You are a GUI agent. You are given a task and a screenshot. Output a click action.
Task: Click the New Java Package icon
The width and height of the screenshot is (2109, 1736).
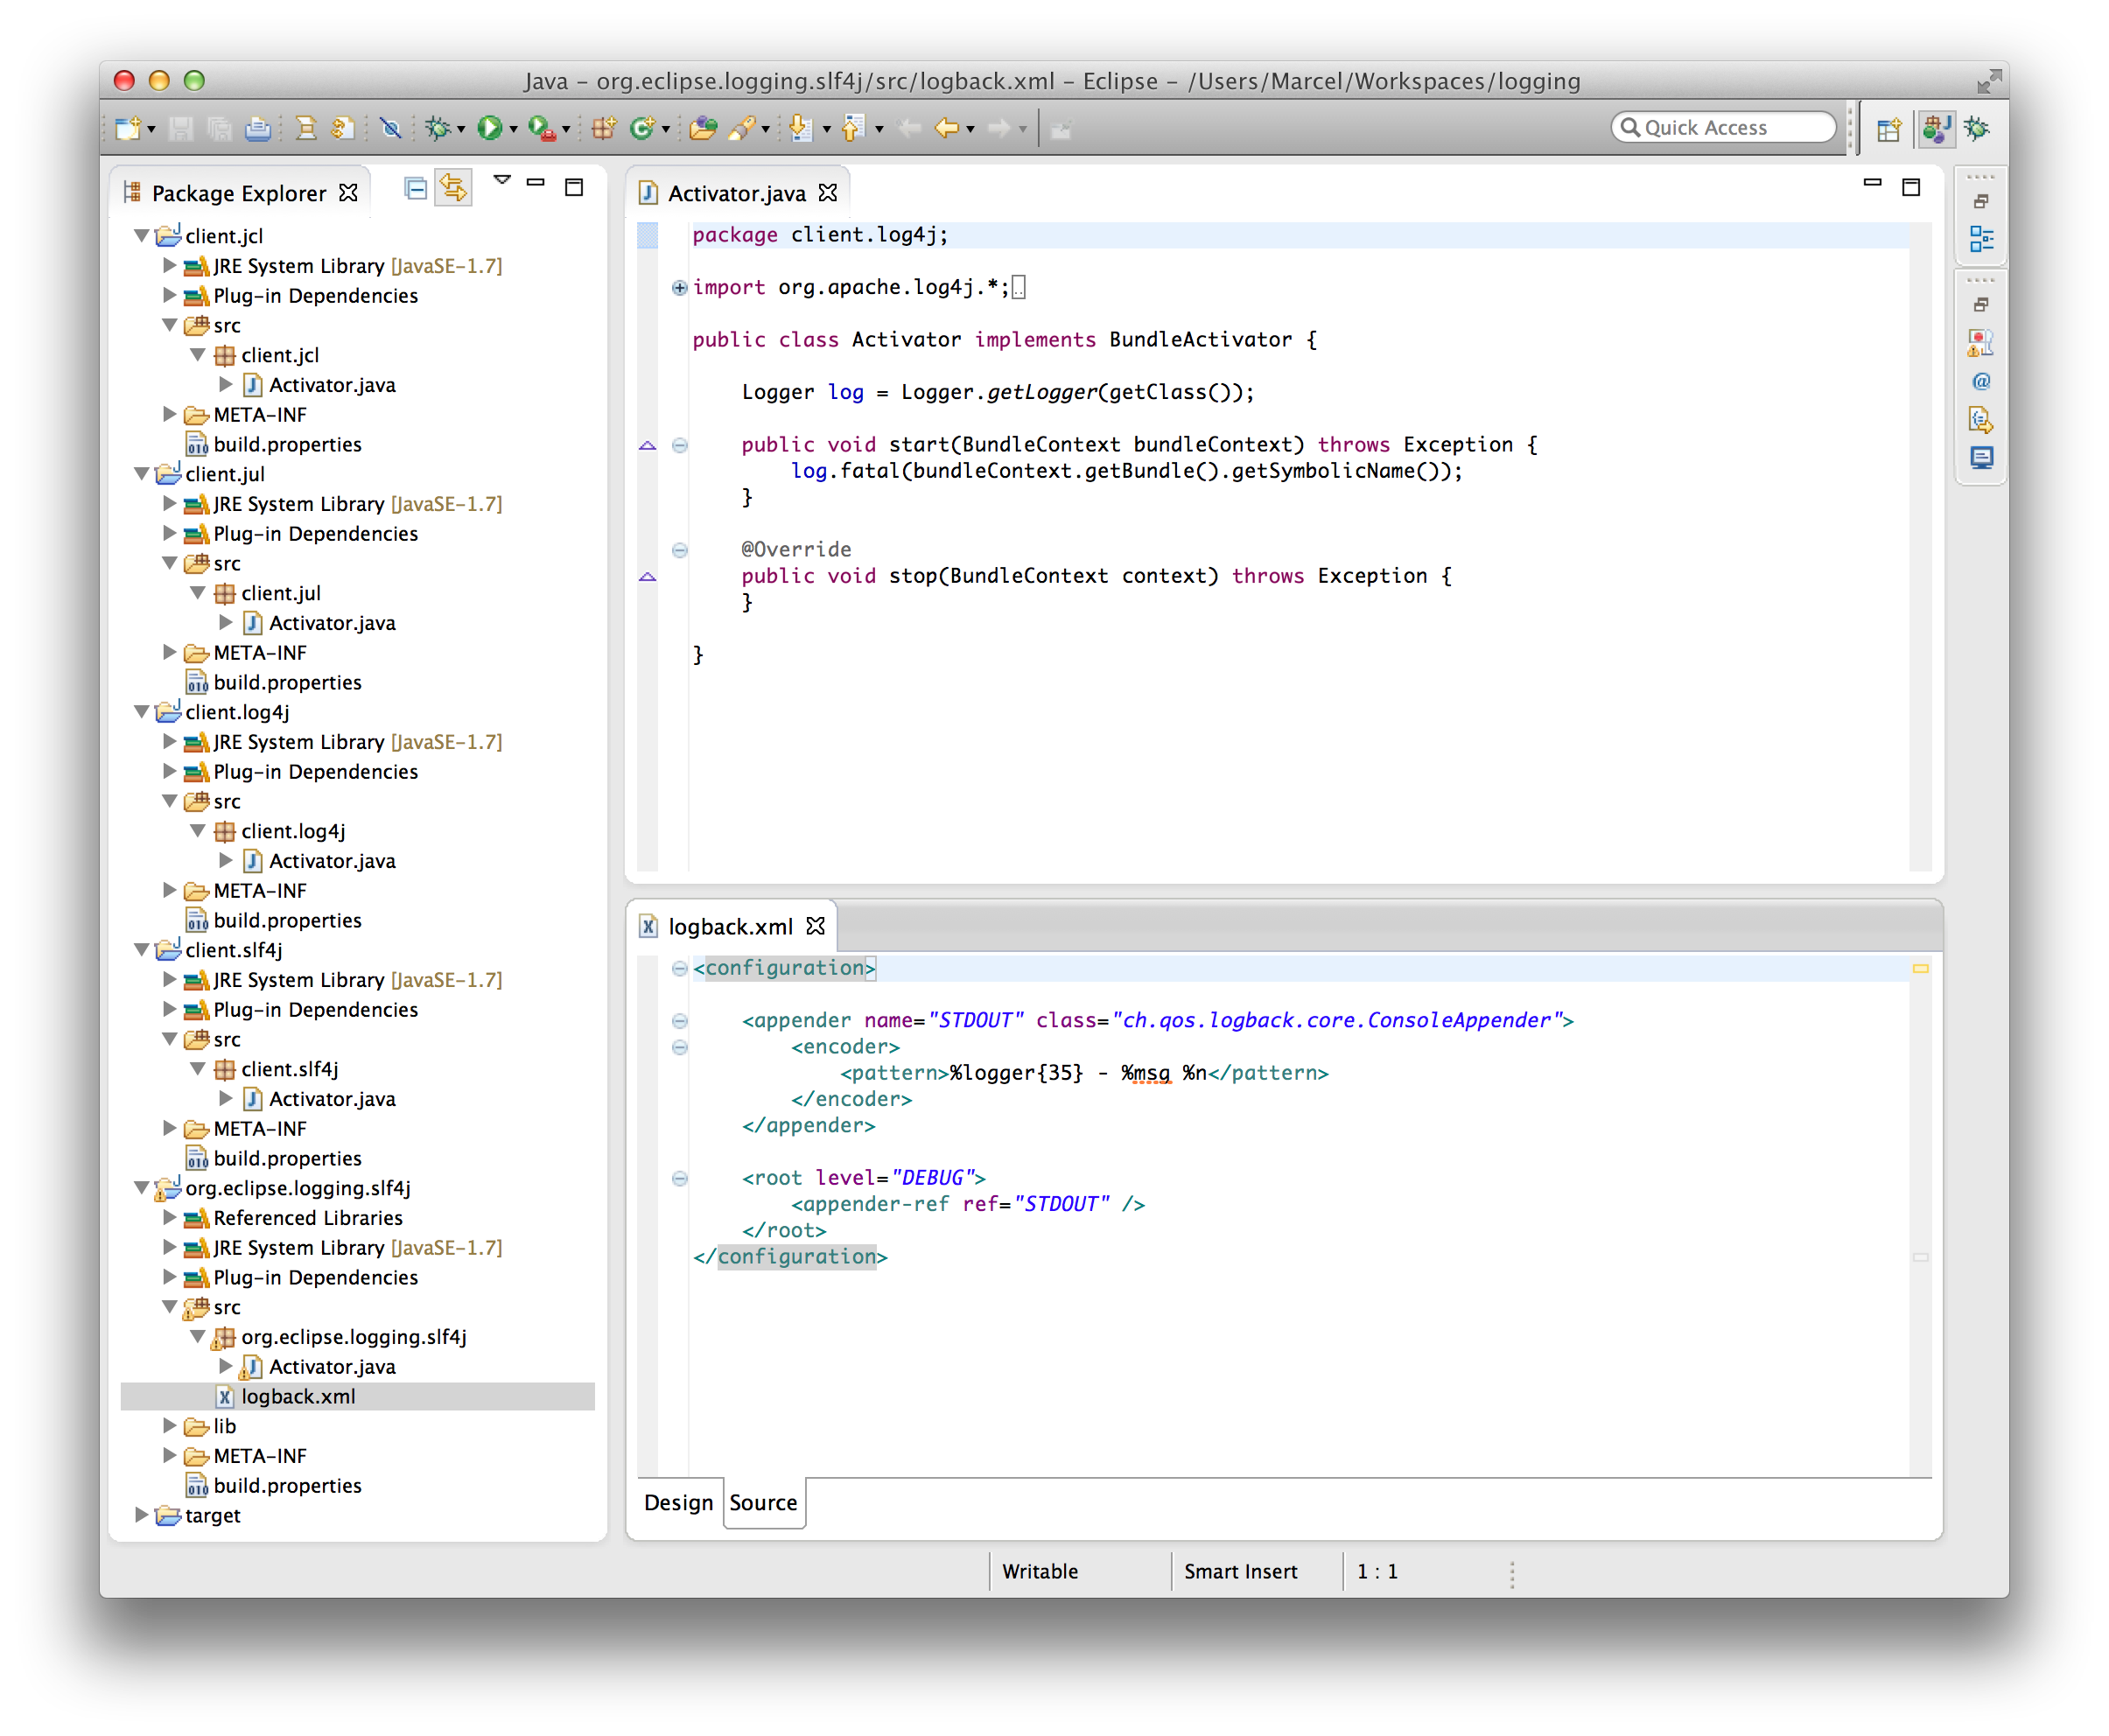pyautogui.click(x=604, y=128)
